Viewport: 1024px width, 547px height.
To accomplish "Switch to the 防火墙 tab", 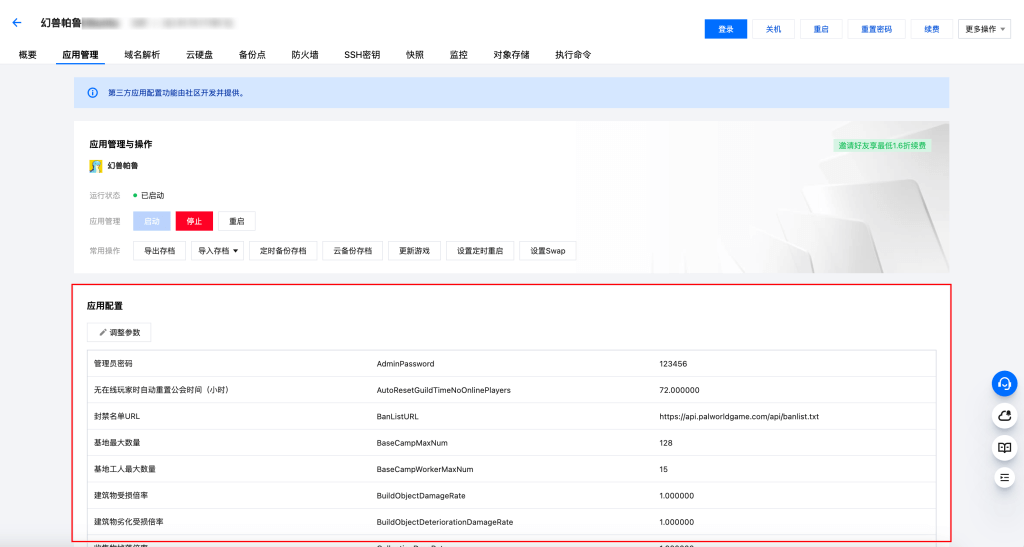I will (307, 55).
